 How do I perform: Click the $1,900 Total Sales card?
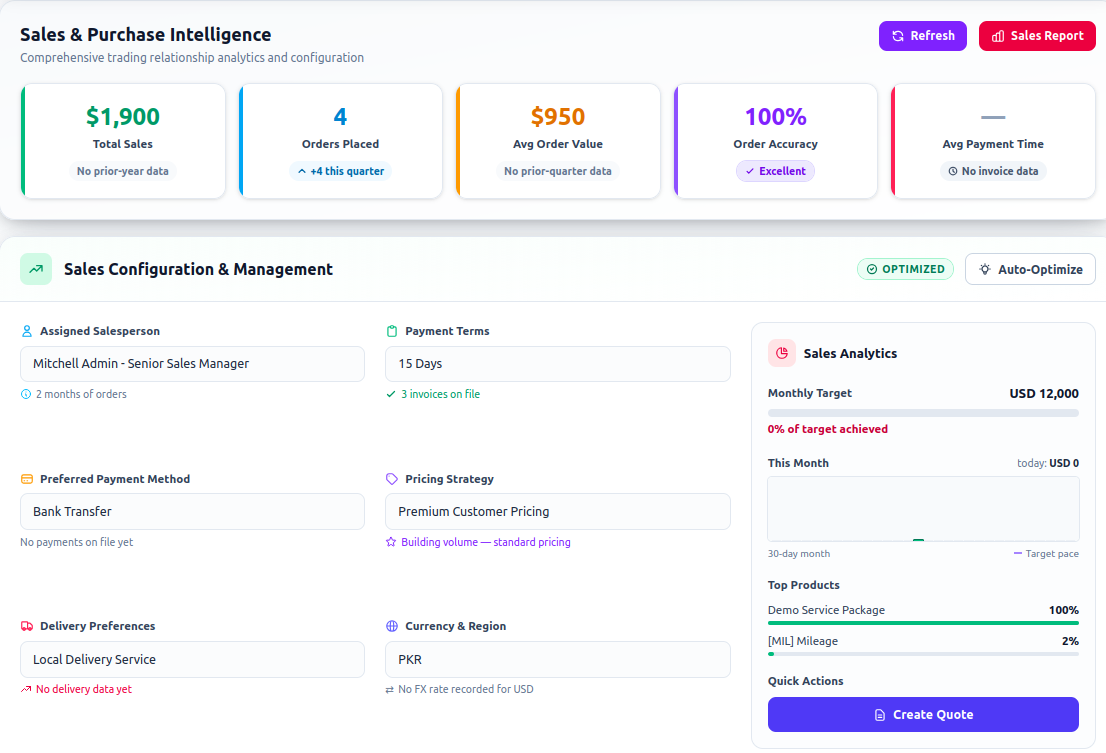click(123, 141)
